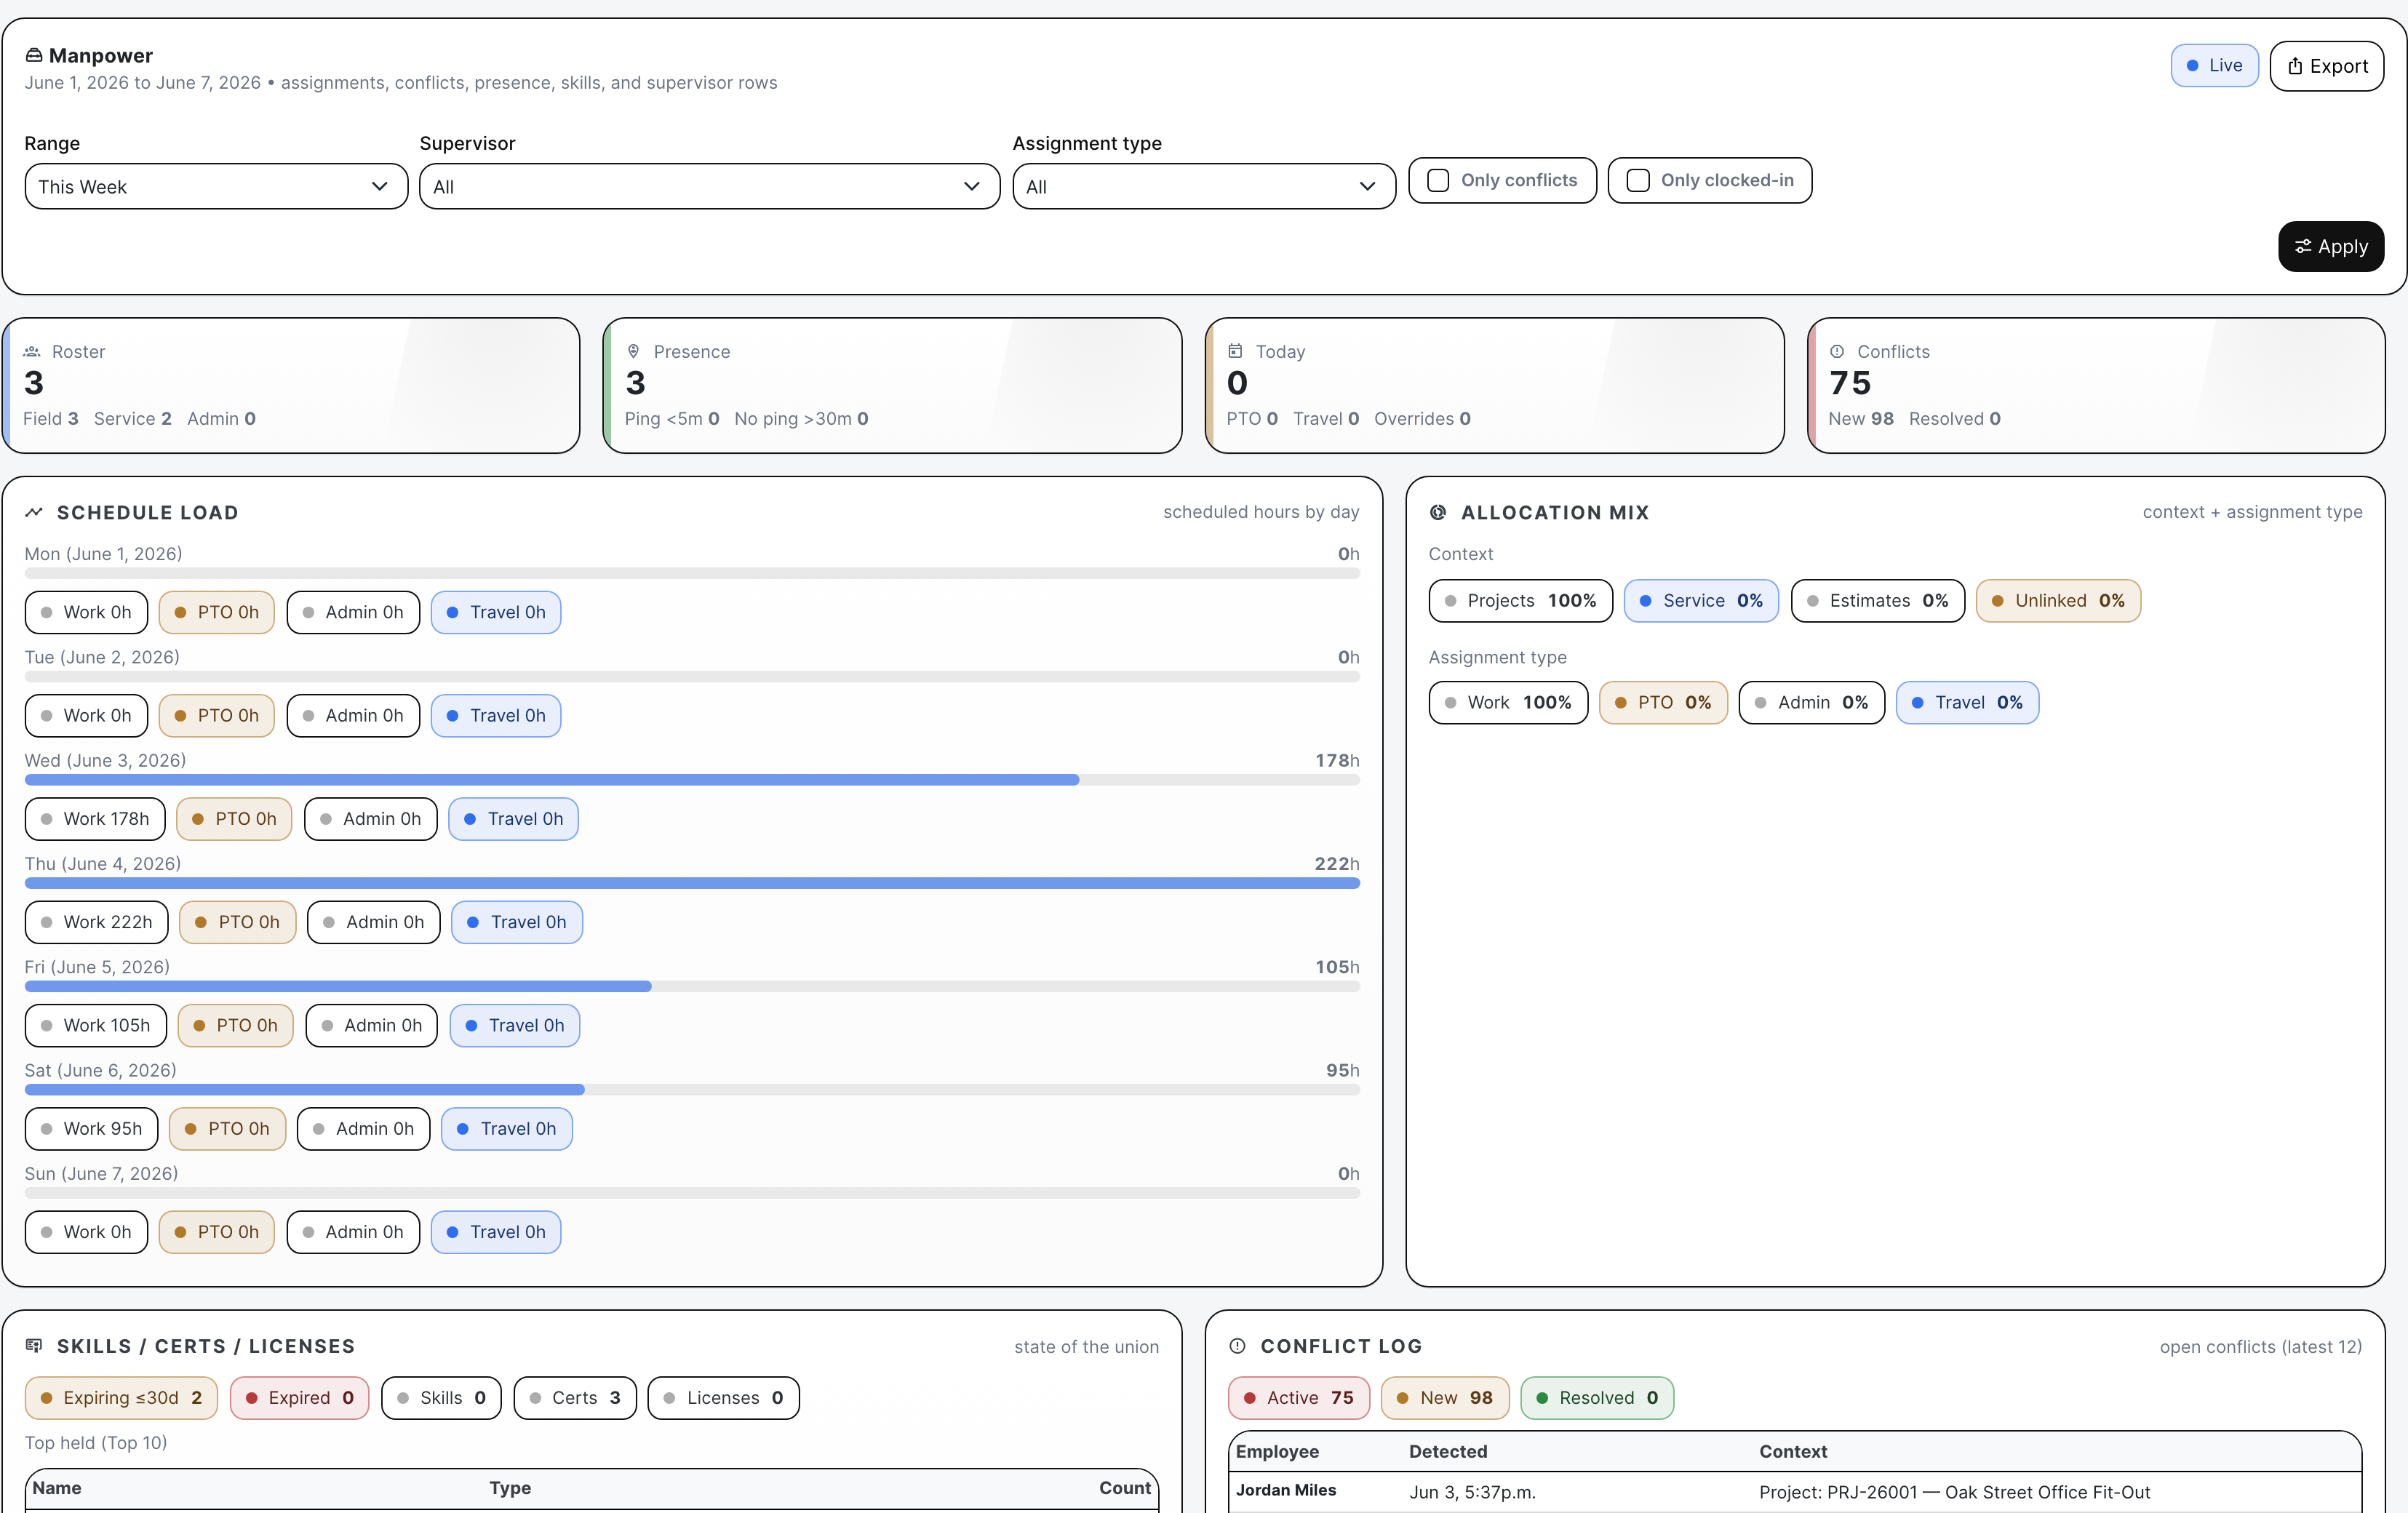The image size is (2408, 1513).
Task: Click the Monday PTO 0h chip
Action: (x=217, y=612)
